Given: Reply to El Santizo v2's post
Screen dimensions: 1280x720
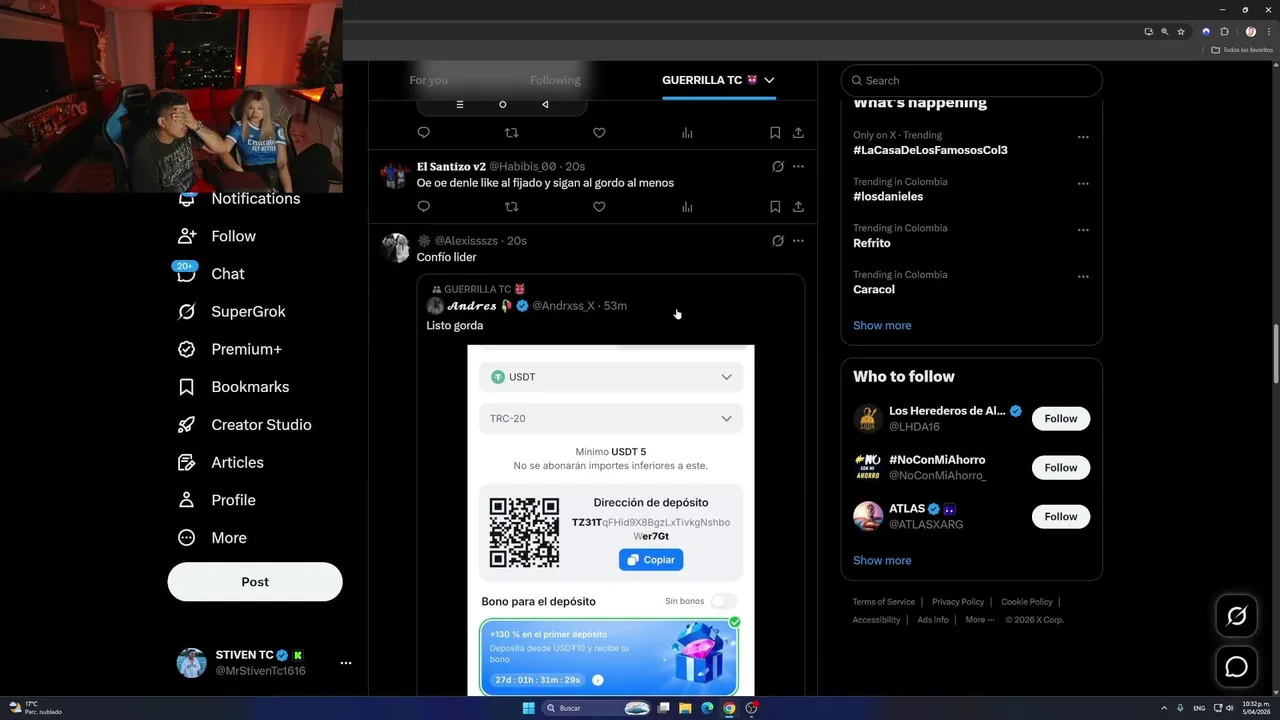Looking at the screenshot, I should coord(423,207).
